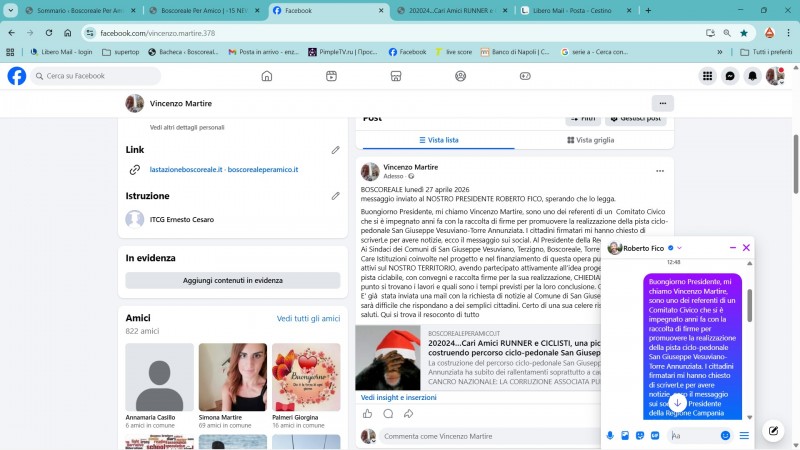Image resolution: width=800 pixels, height=450 pixels.
Task: Reload the page
Action: (x=48, y=33)
